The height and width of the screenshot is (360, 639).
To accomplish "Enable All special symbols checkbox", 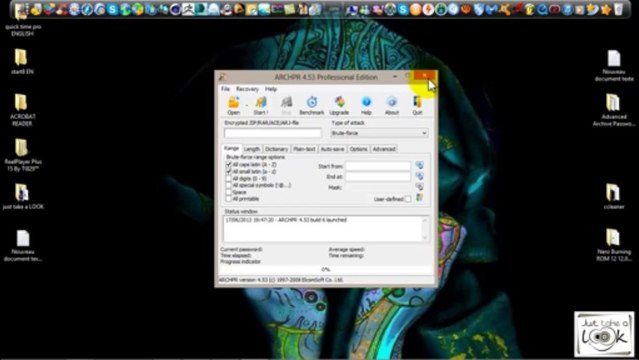I will coord(229,185).
